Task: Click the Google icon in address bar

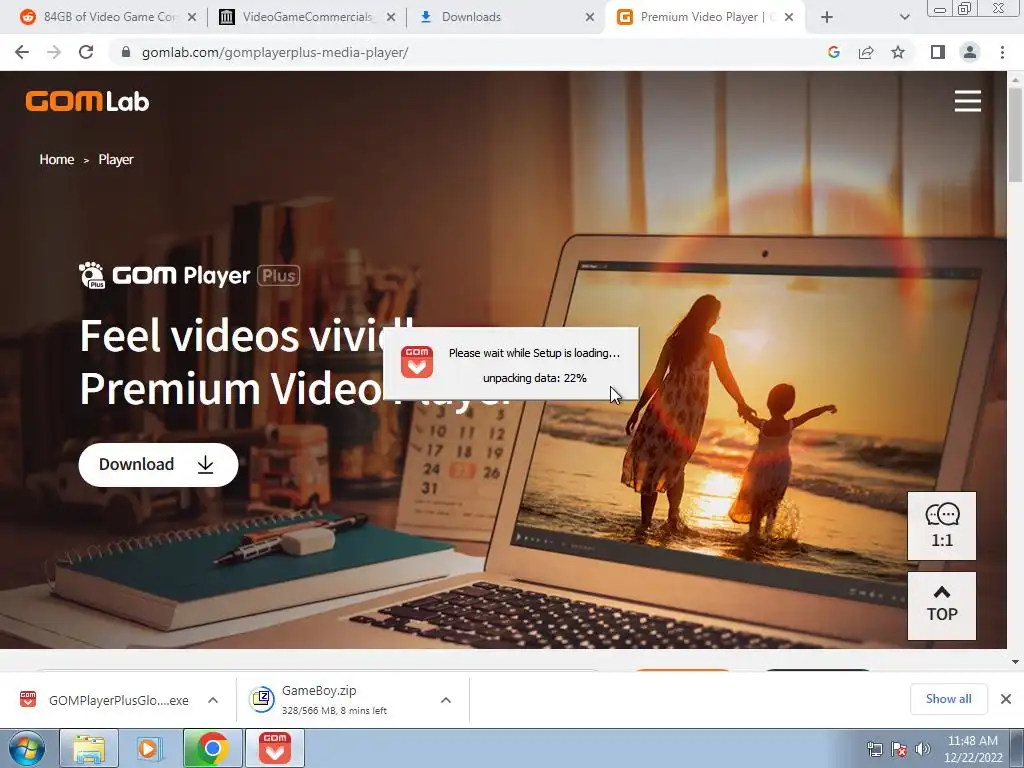Action: tap(833, 52)
